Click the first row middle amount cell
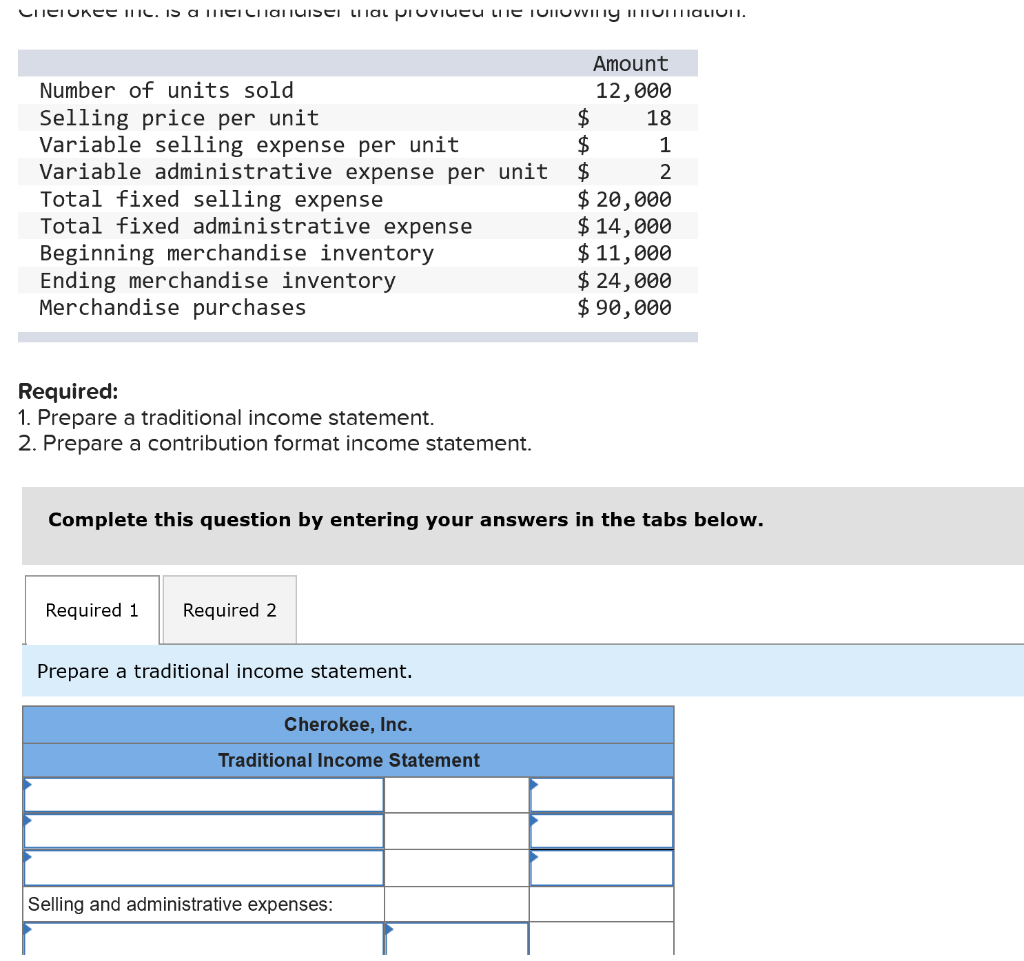The height and width of the screenshot is (961, 1024). pos(456,794)
